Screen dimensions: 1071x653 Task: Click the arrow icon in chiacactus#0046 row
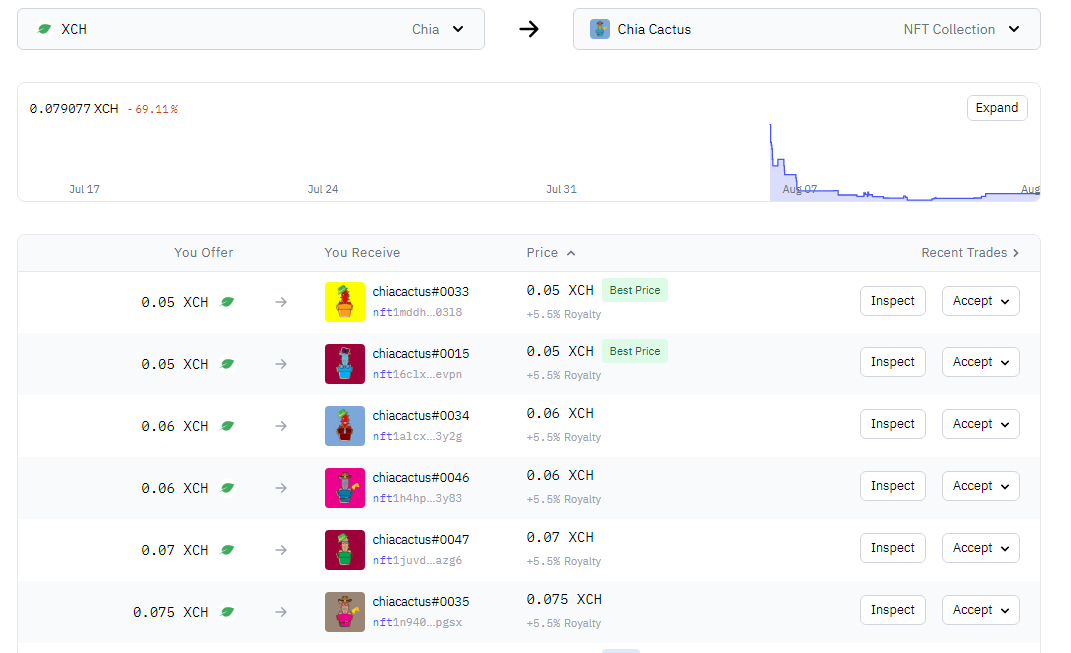coord(281,488)
